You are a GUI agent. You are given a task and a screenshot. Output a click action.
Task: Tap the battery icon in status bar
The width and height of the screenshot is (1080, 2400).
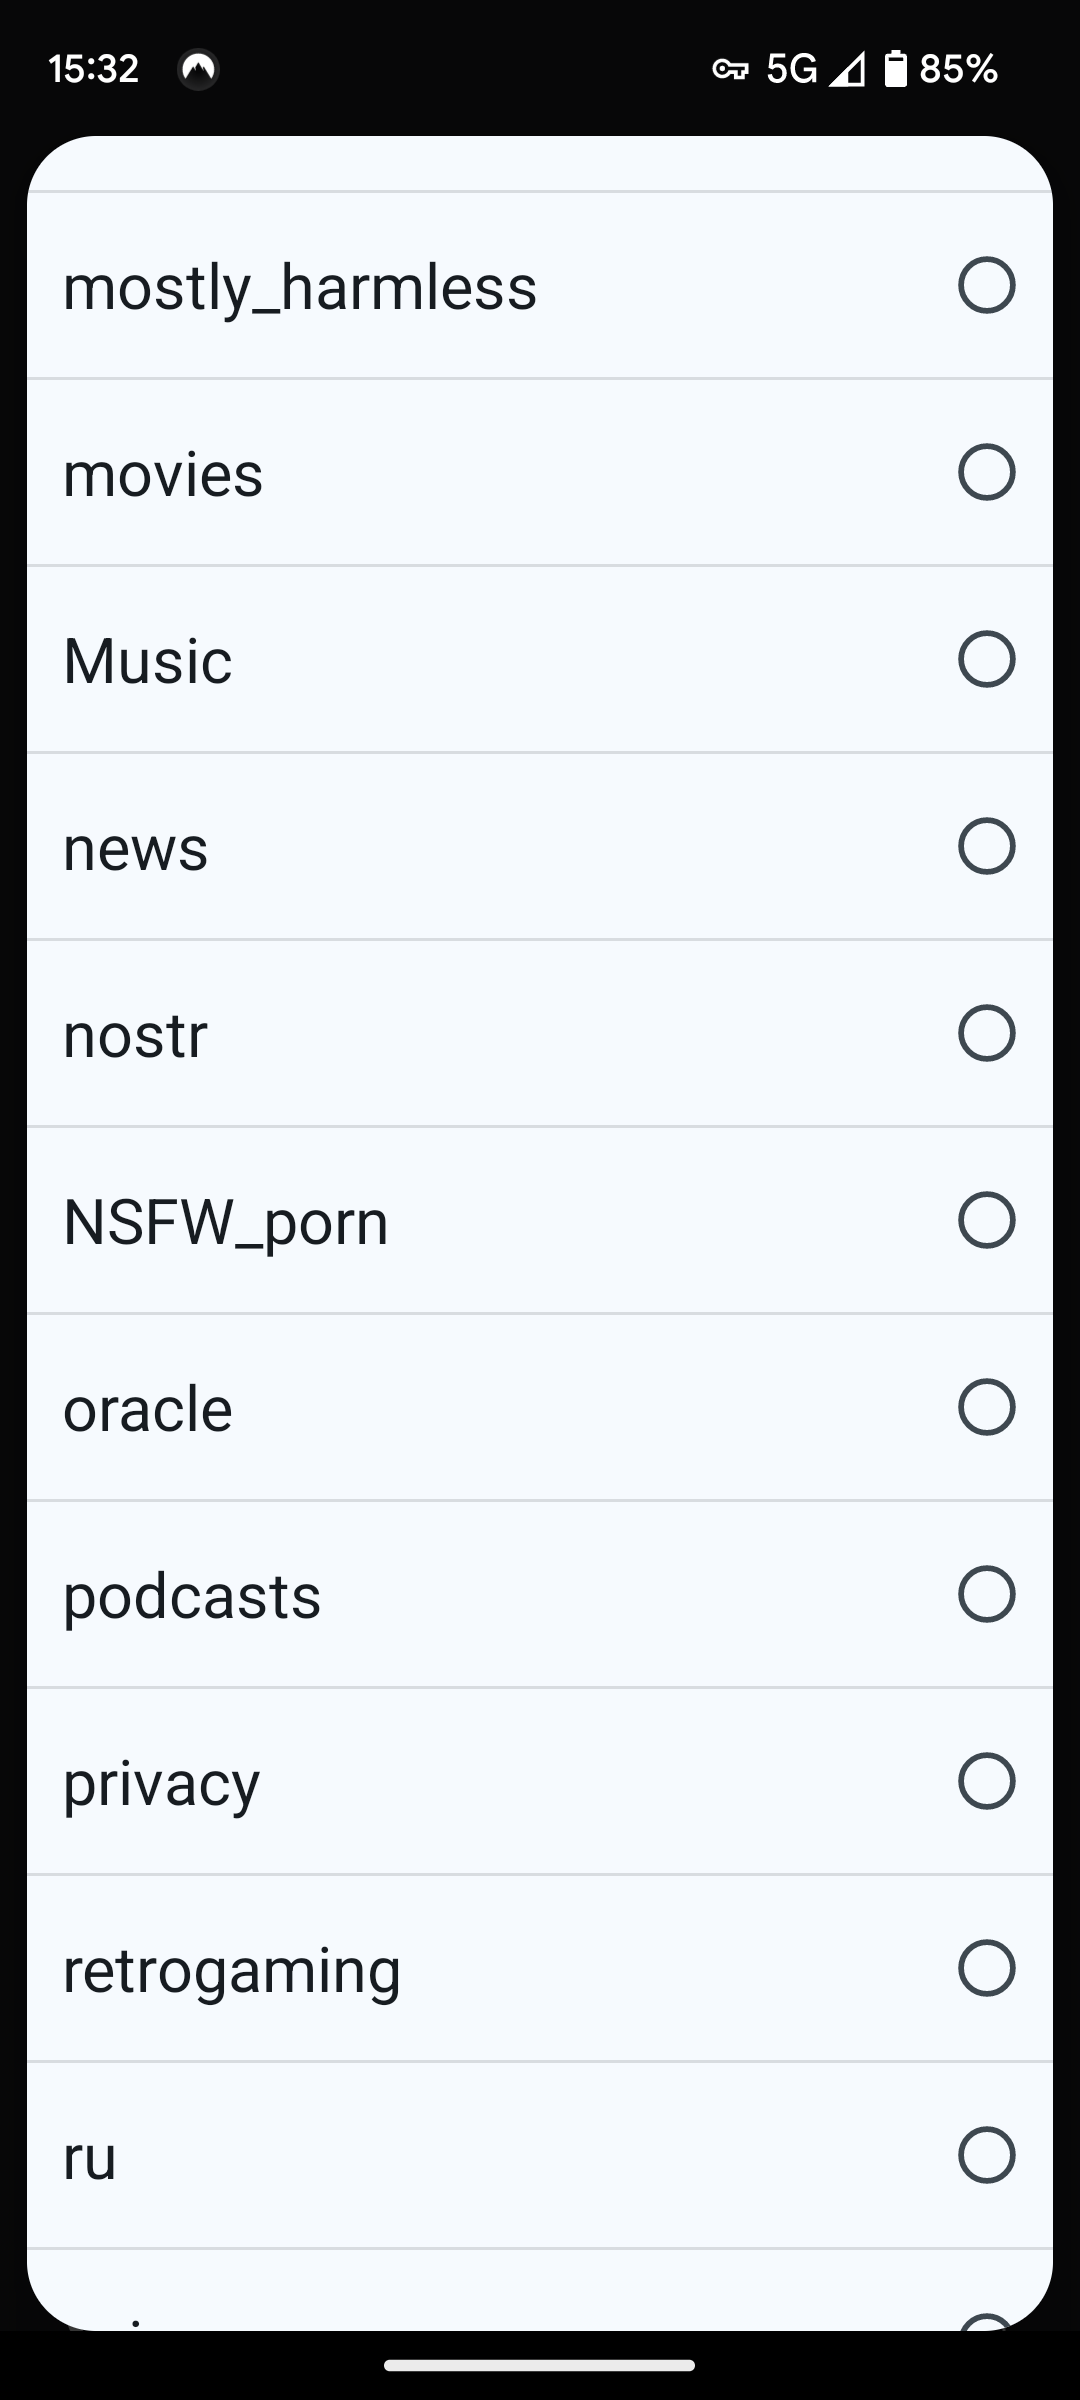(x=895, y=69)
